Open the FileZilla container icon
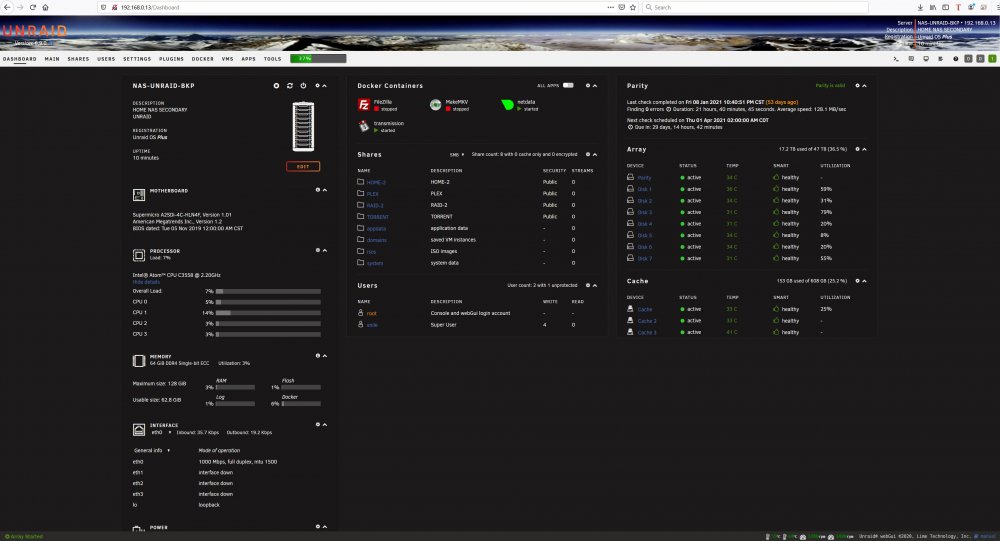 364,105
